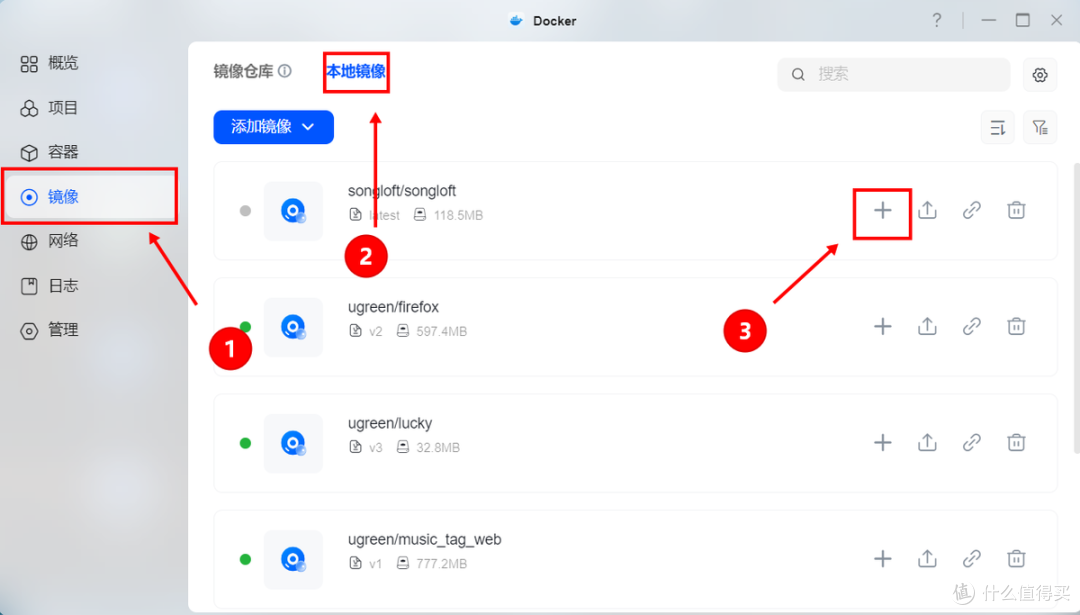This screenshot has height=615, width=1080.
Task: Click the 118.5MB size label
Action: click(x=458, y=216)
